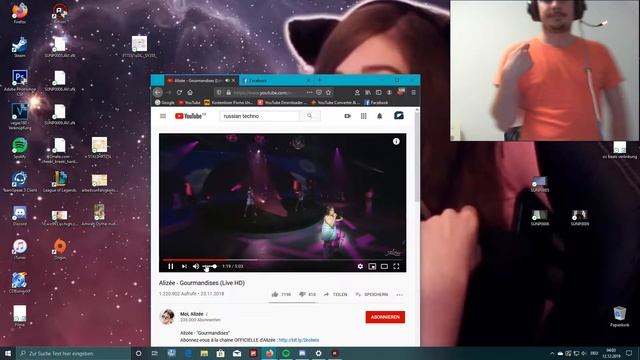Open YouTube Downloader bookmark

pos(282,102)
